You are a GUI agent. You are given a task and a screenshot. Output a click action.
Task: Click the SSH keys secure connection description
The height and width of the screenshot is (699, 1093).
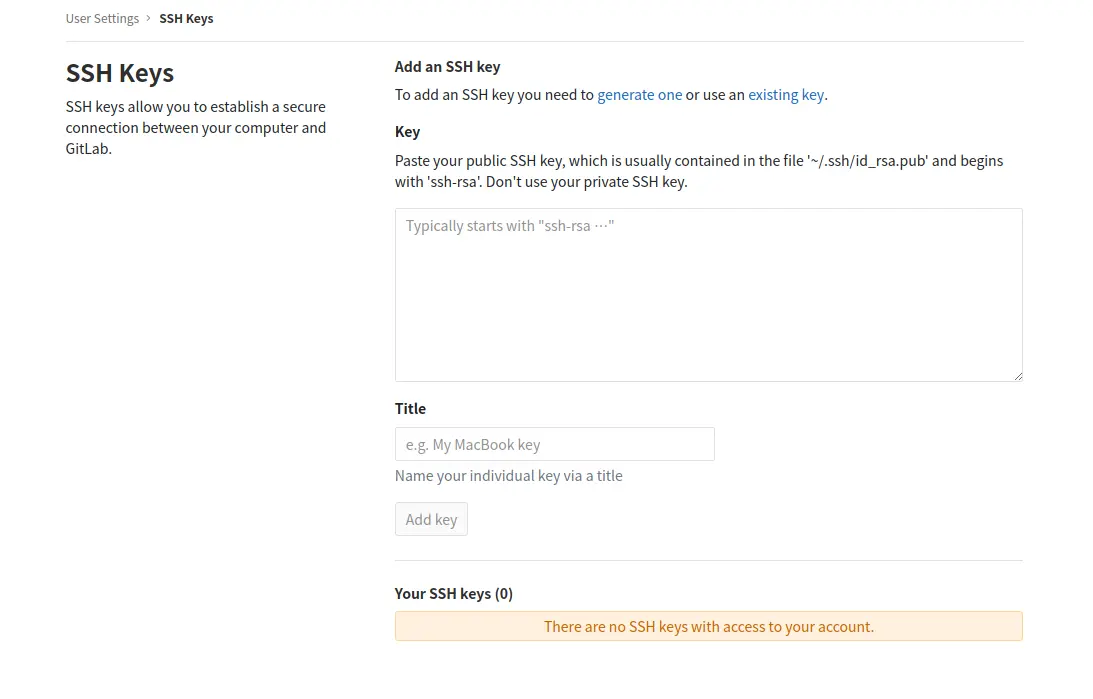(196, 128)
